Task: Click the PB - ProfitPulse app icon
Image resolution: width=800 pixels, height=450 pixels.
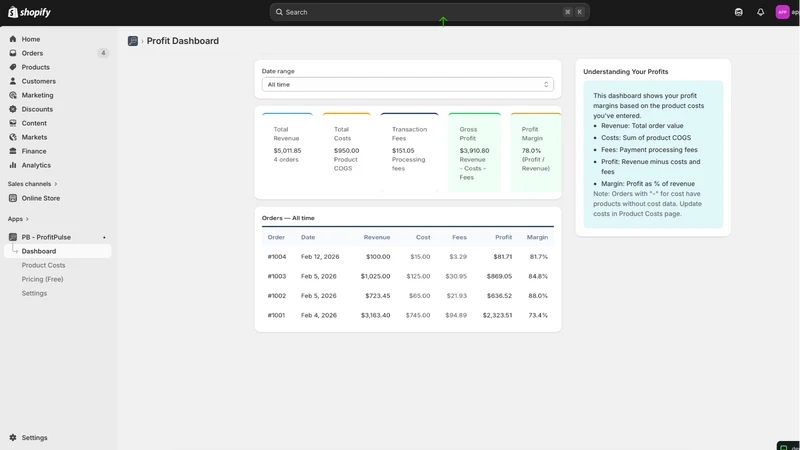Action: click(13, 237)
